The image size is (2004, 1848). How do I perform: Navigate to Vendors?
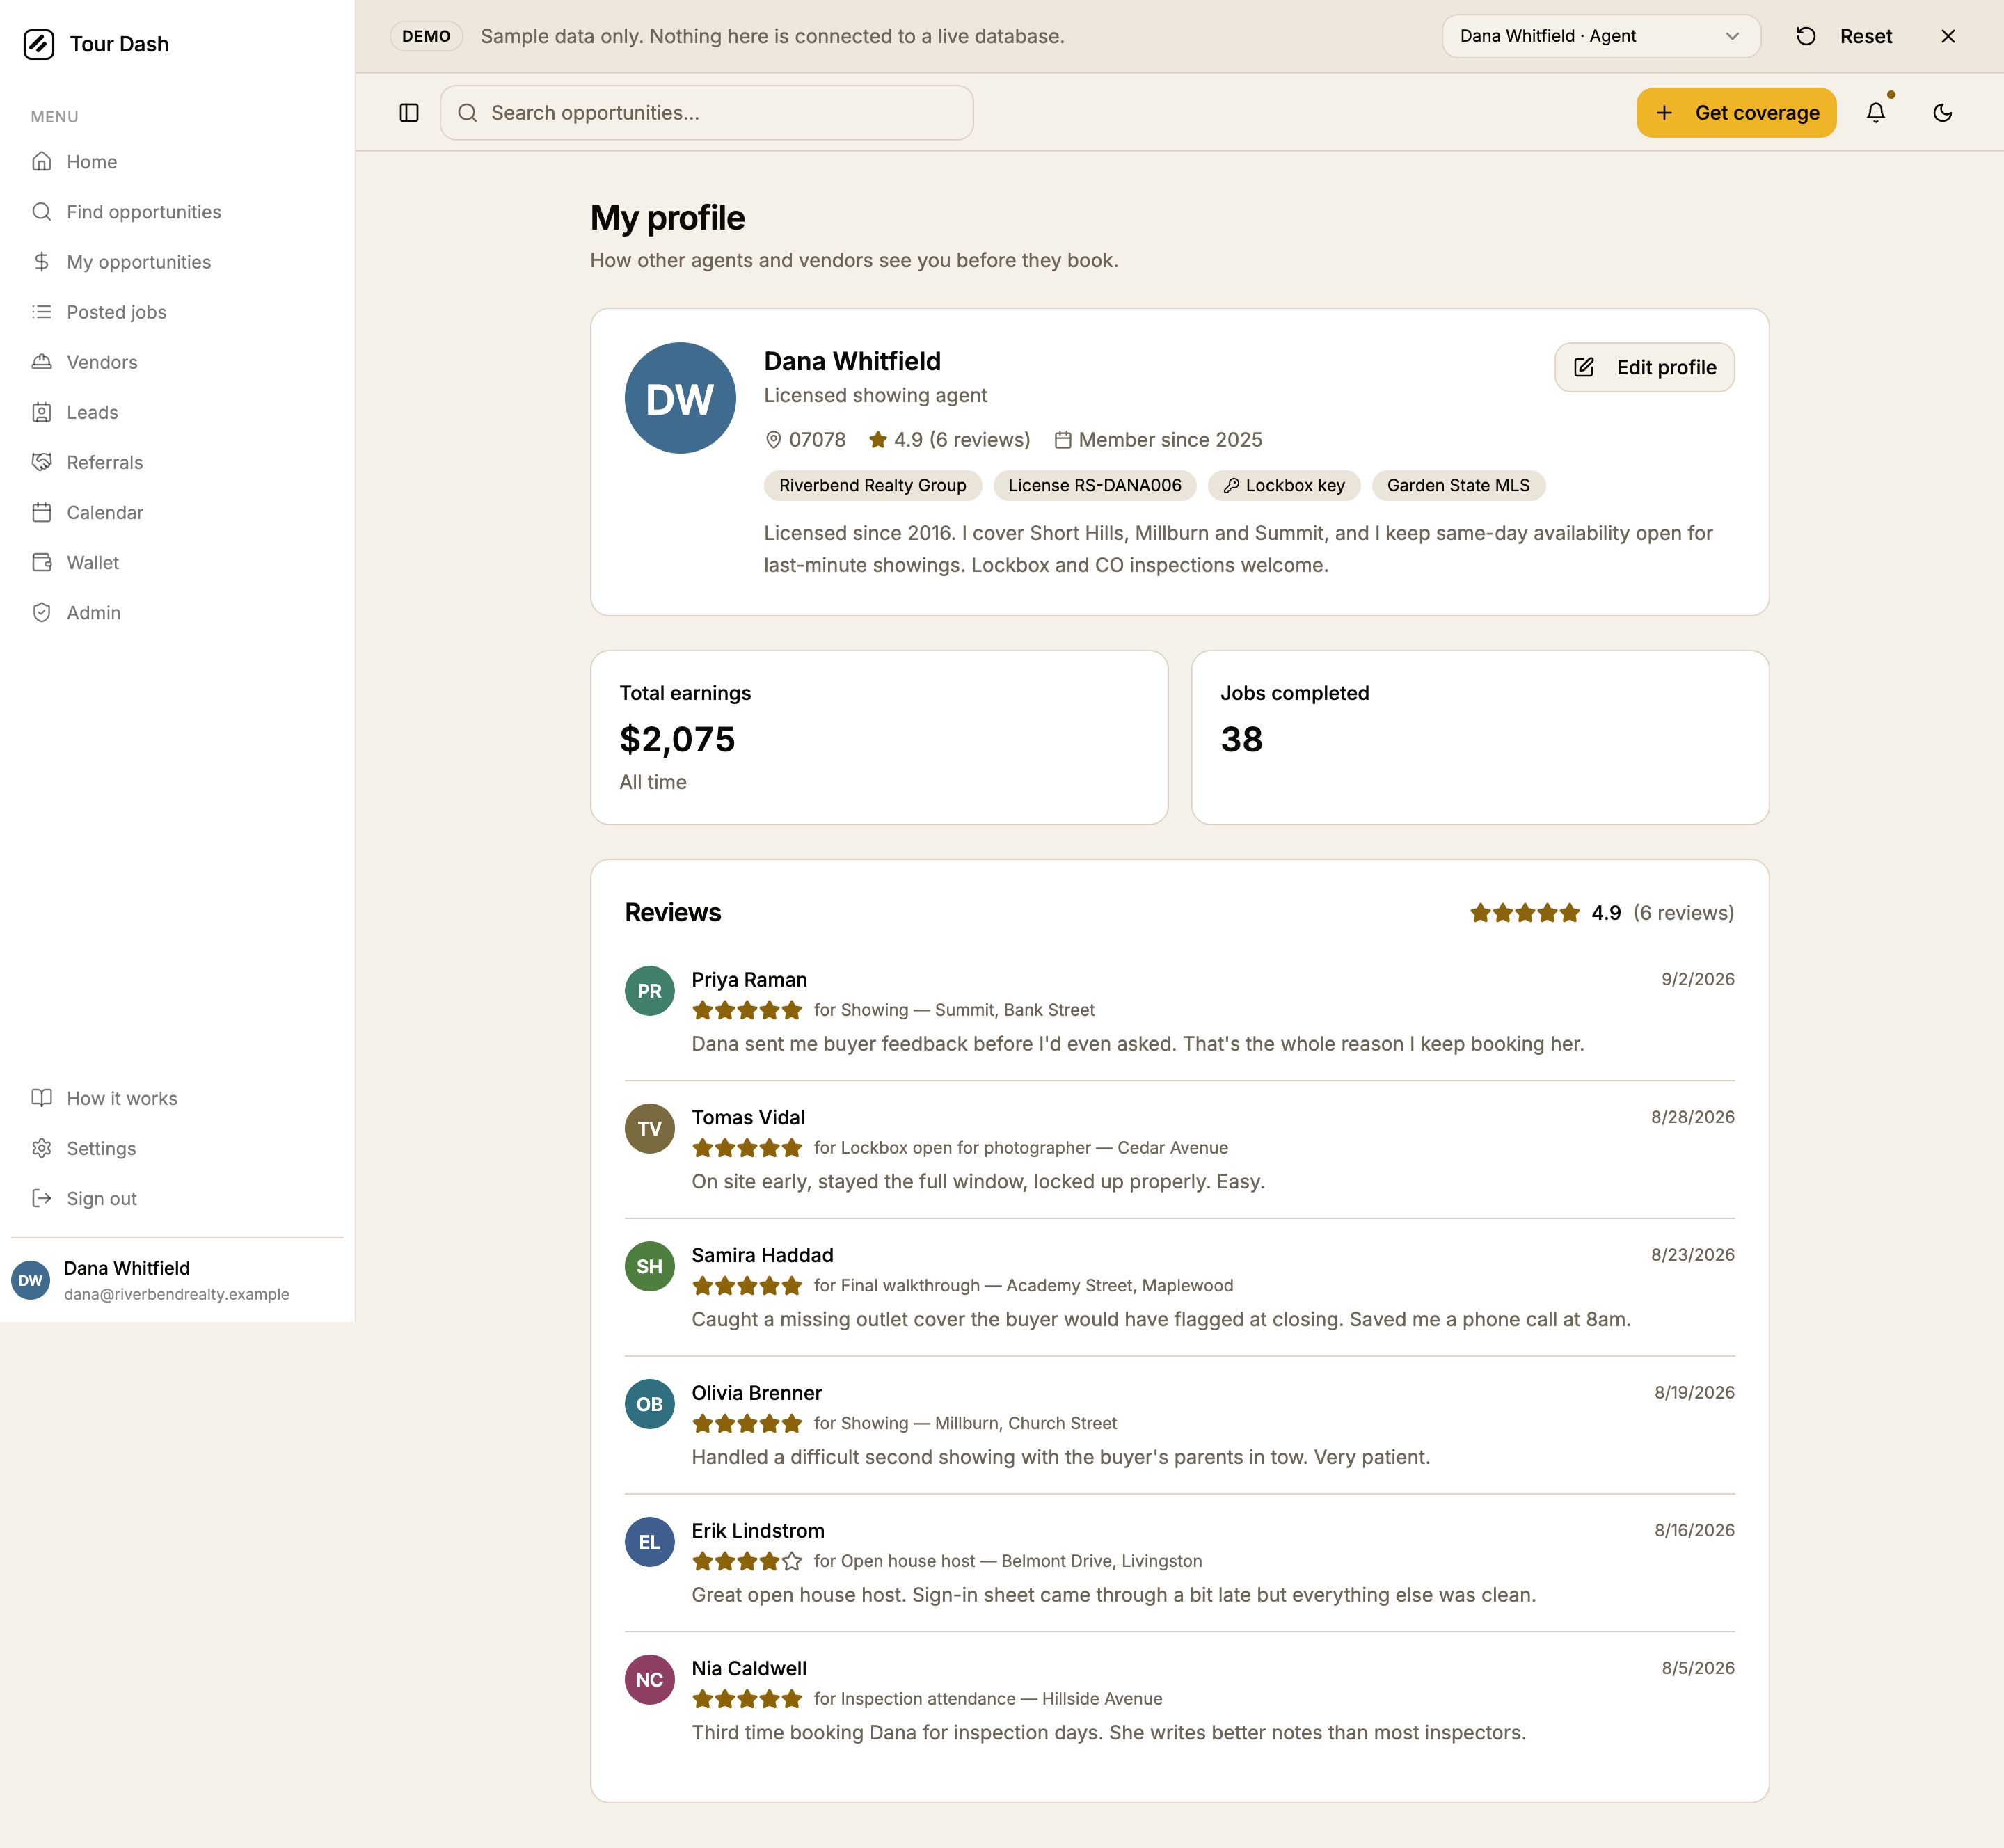(x=178, y=362)
